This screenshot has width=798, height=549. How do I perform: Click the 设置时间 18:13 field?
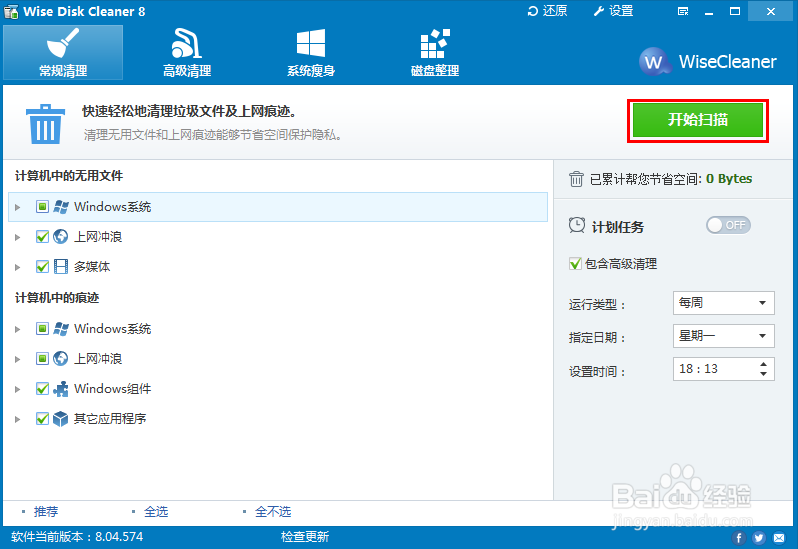[724, 369]
